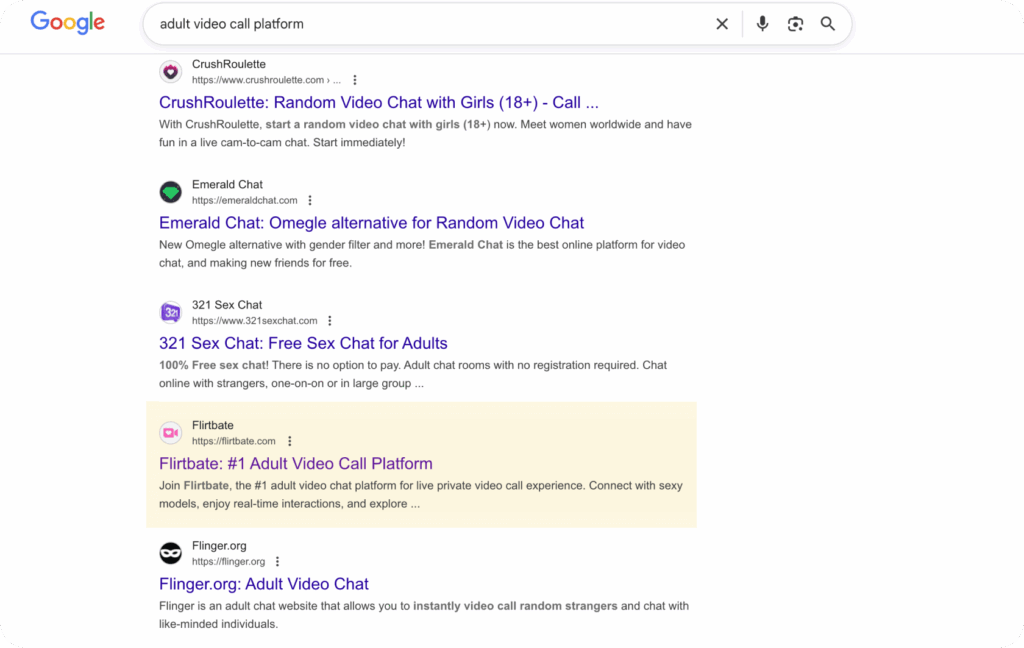Click the Flinger.org mask favicon
This screenshot has width=1024, height=648.
[170, 553]
